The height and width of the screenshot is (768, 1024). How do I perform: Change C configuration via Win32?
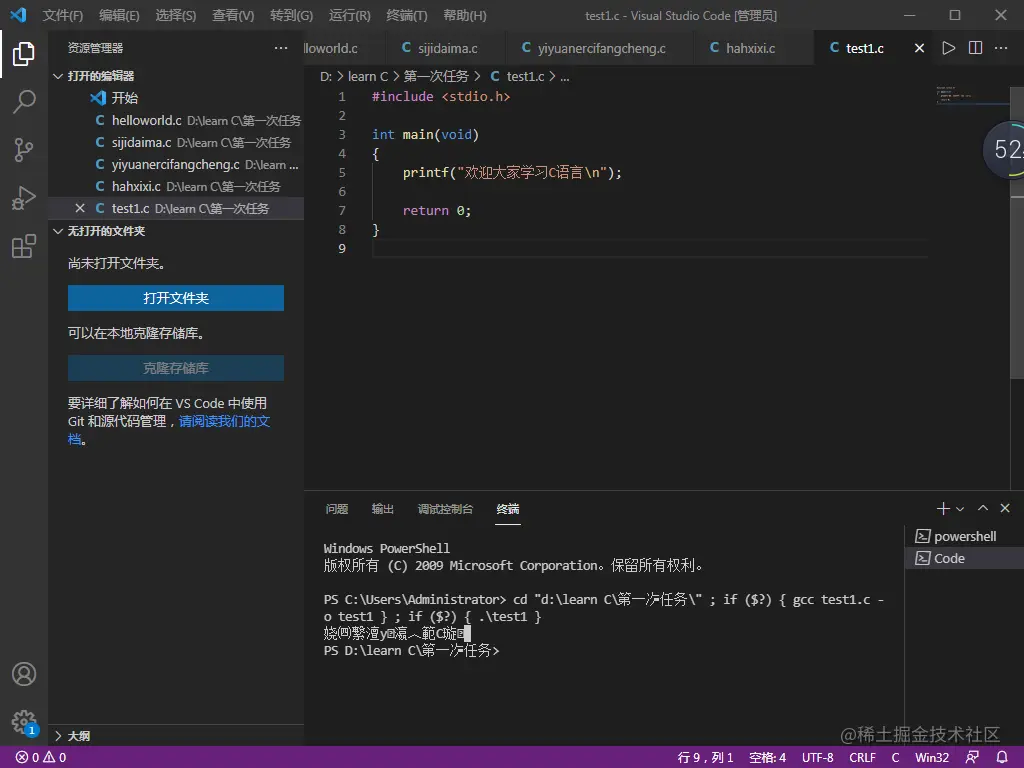tap(932, 758)
